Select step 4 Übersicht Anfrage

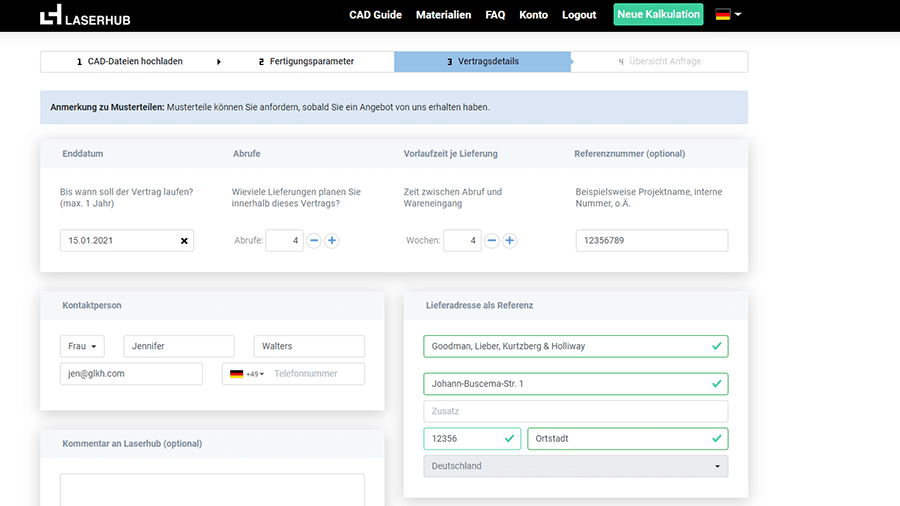[660, 61]
